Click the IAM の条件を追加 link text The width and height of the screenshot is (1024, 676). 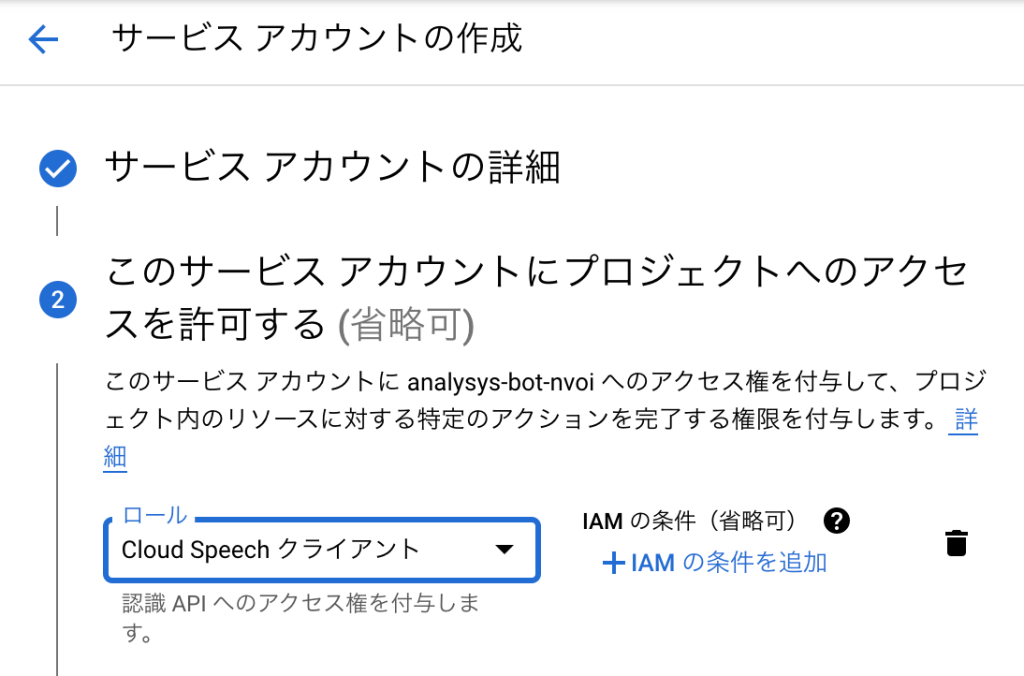pyautogui.click(x=728, y=563)
